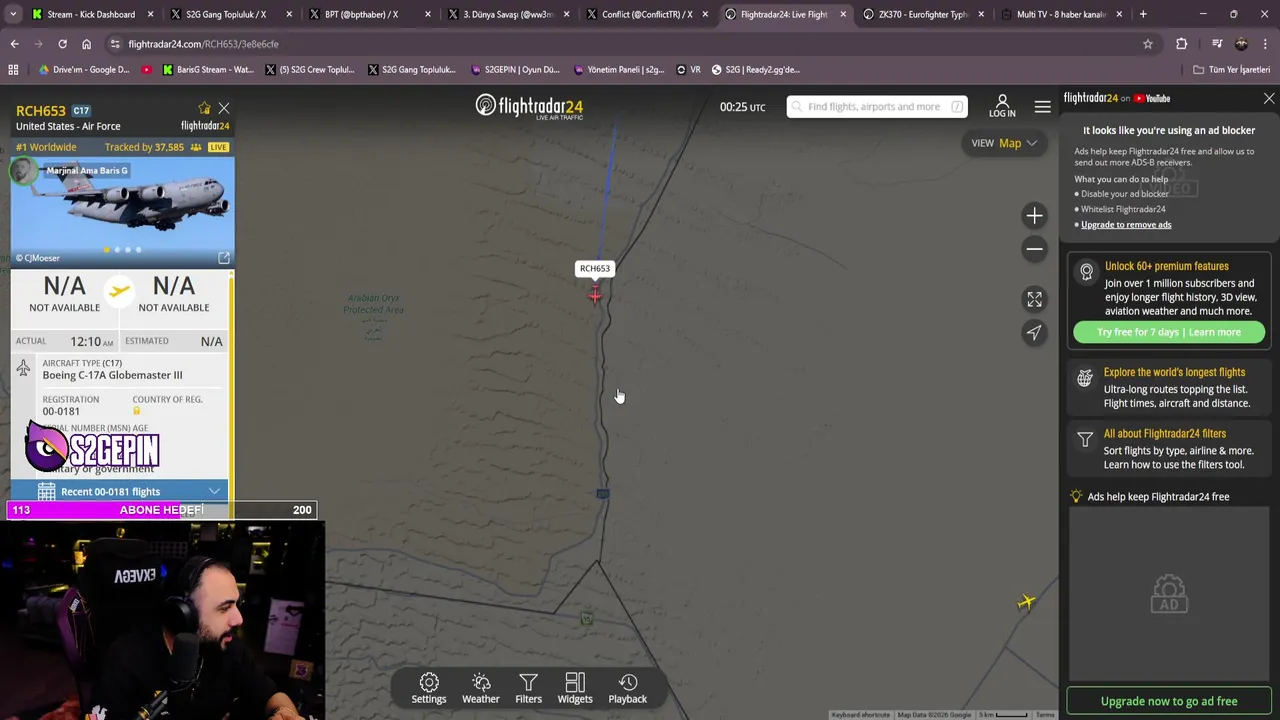Open Keyboard shortcuts map link
This screenshot has height=720, width=1280.
tap(860, 715)
